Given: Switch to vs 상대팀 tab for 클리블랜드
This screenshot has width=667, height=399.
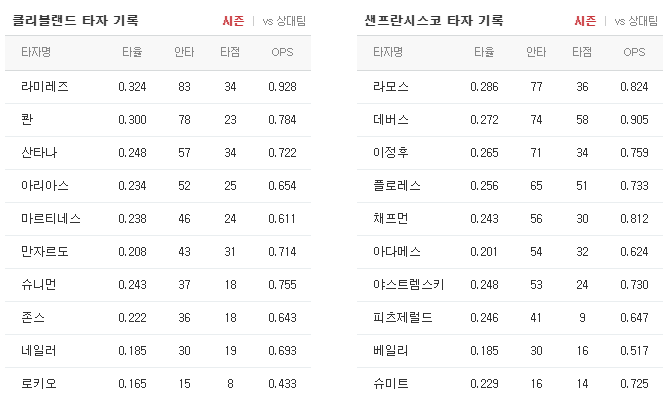Looking at the screenshot, I should click(284, 21).
